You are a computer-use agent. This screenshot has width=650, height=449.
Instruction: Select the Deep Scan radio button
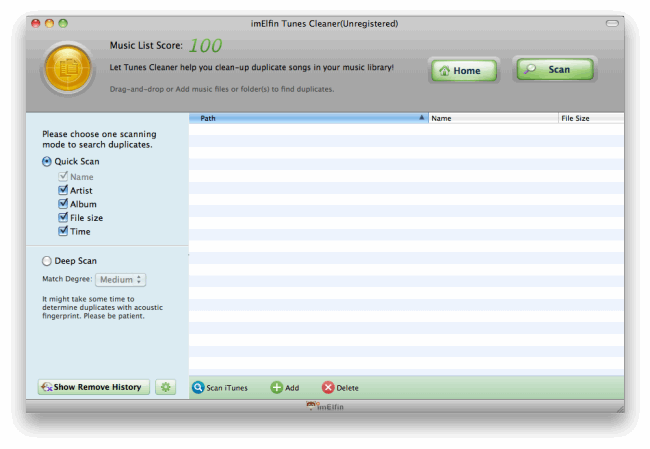coord(46,261)
